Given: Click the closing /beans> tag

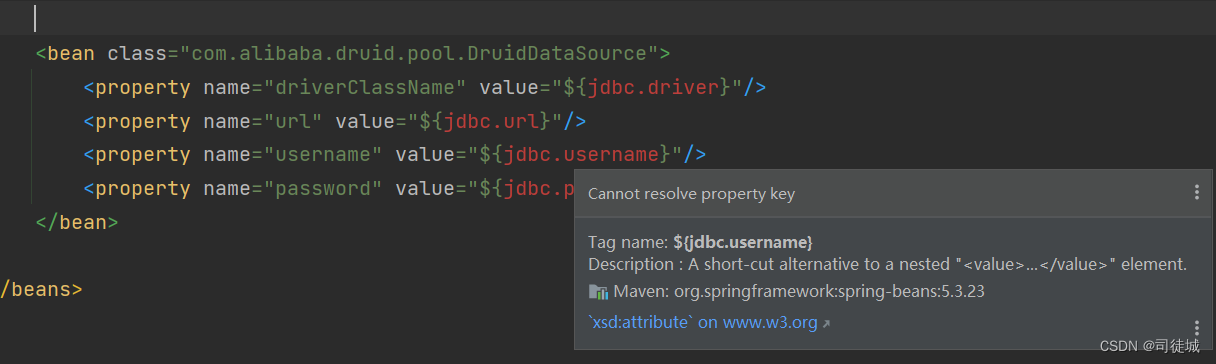Looking at the screenshot, I should (x=41, y=290).
